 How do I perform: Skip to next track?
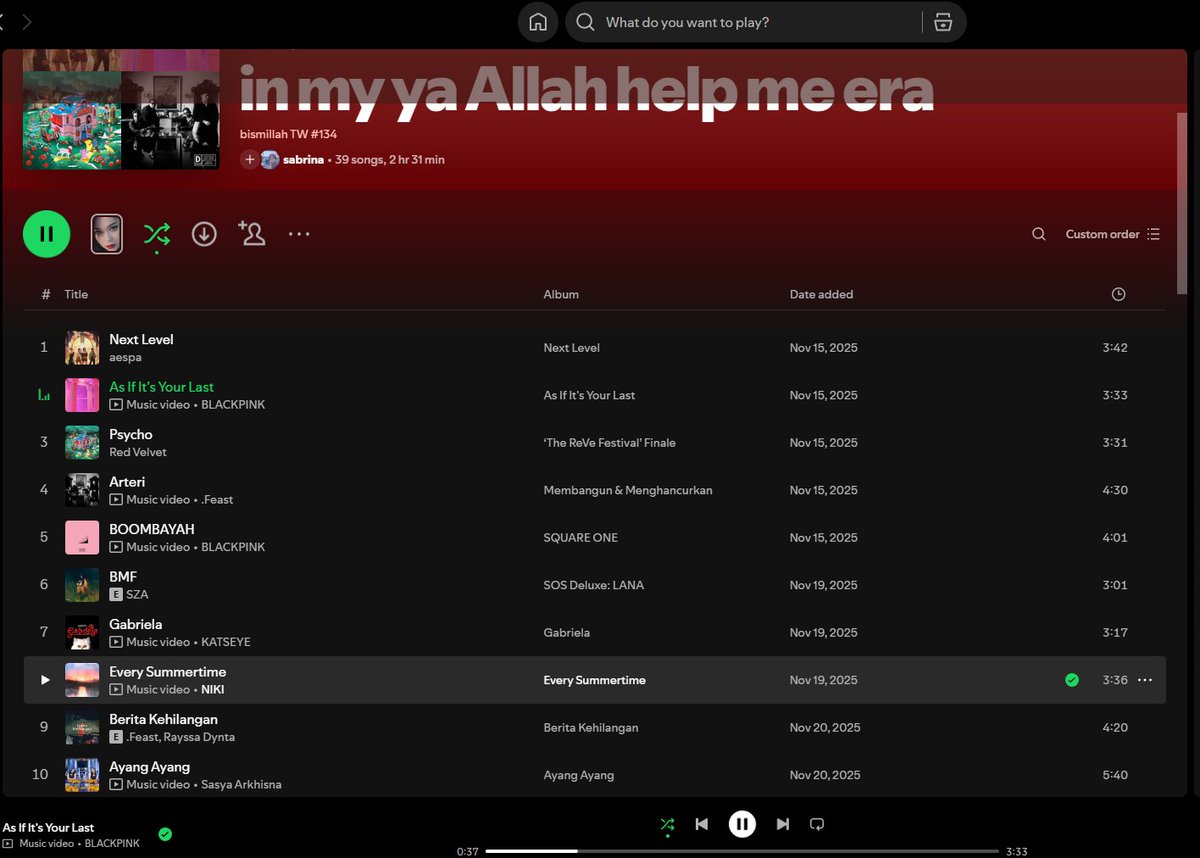[x=783, y=824]
